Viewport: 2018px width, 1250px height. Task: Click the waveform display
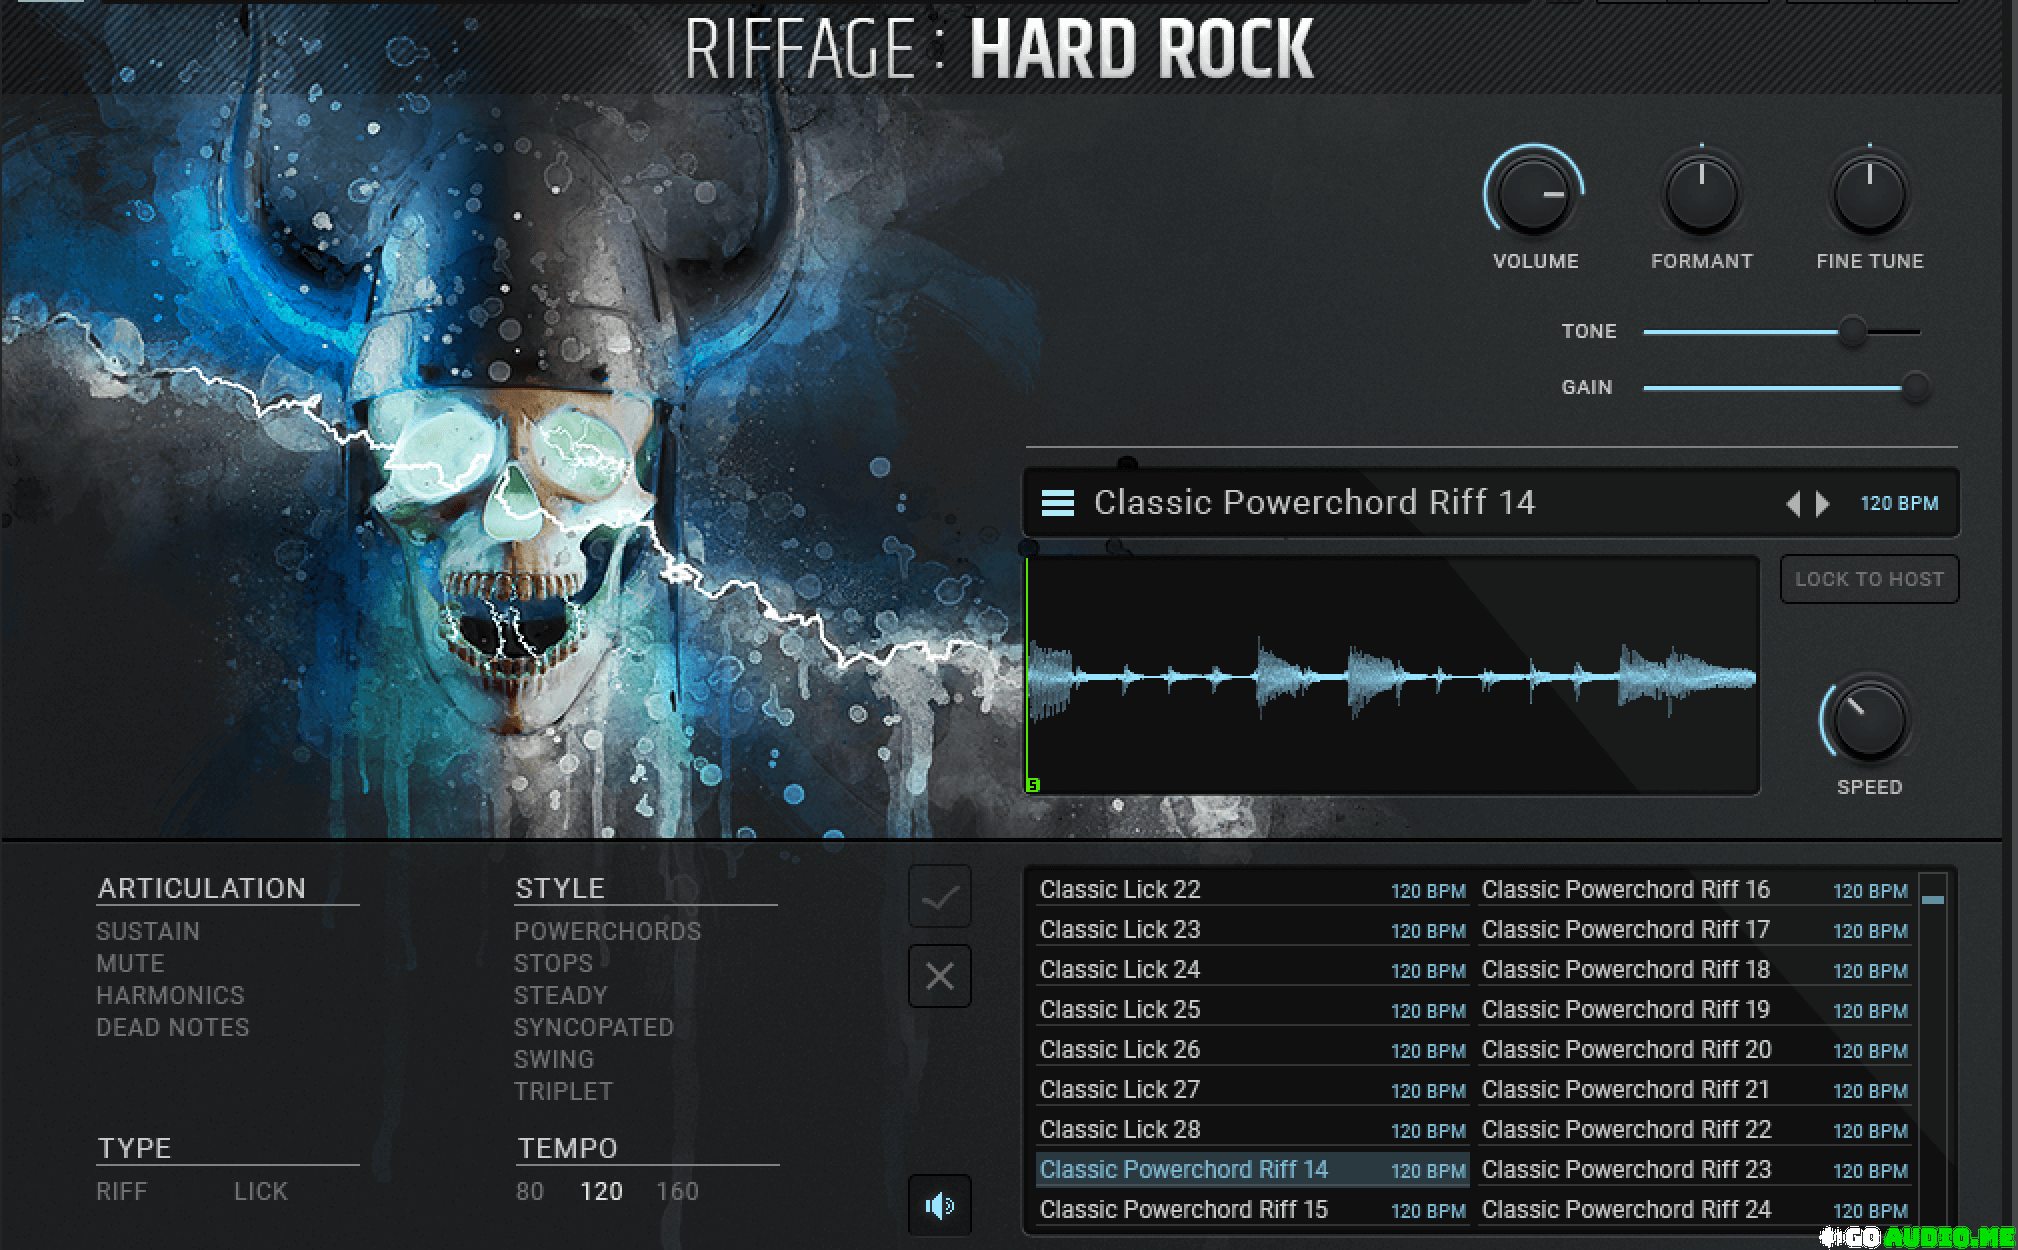pos(1392,676)
